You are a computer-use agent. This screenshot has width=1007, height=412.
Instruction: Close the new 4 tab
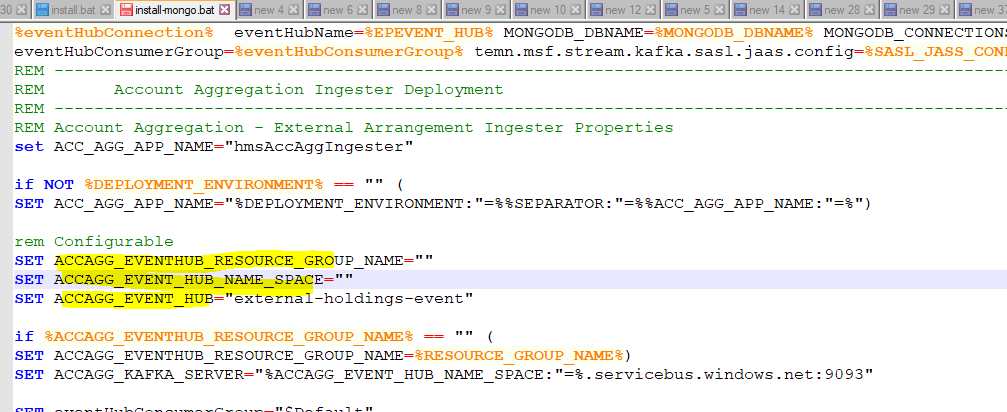(x=294, y=10)
